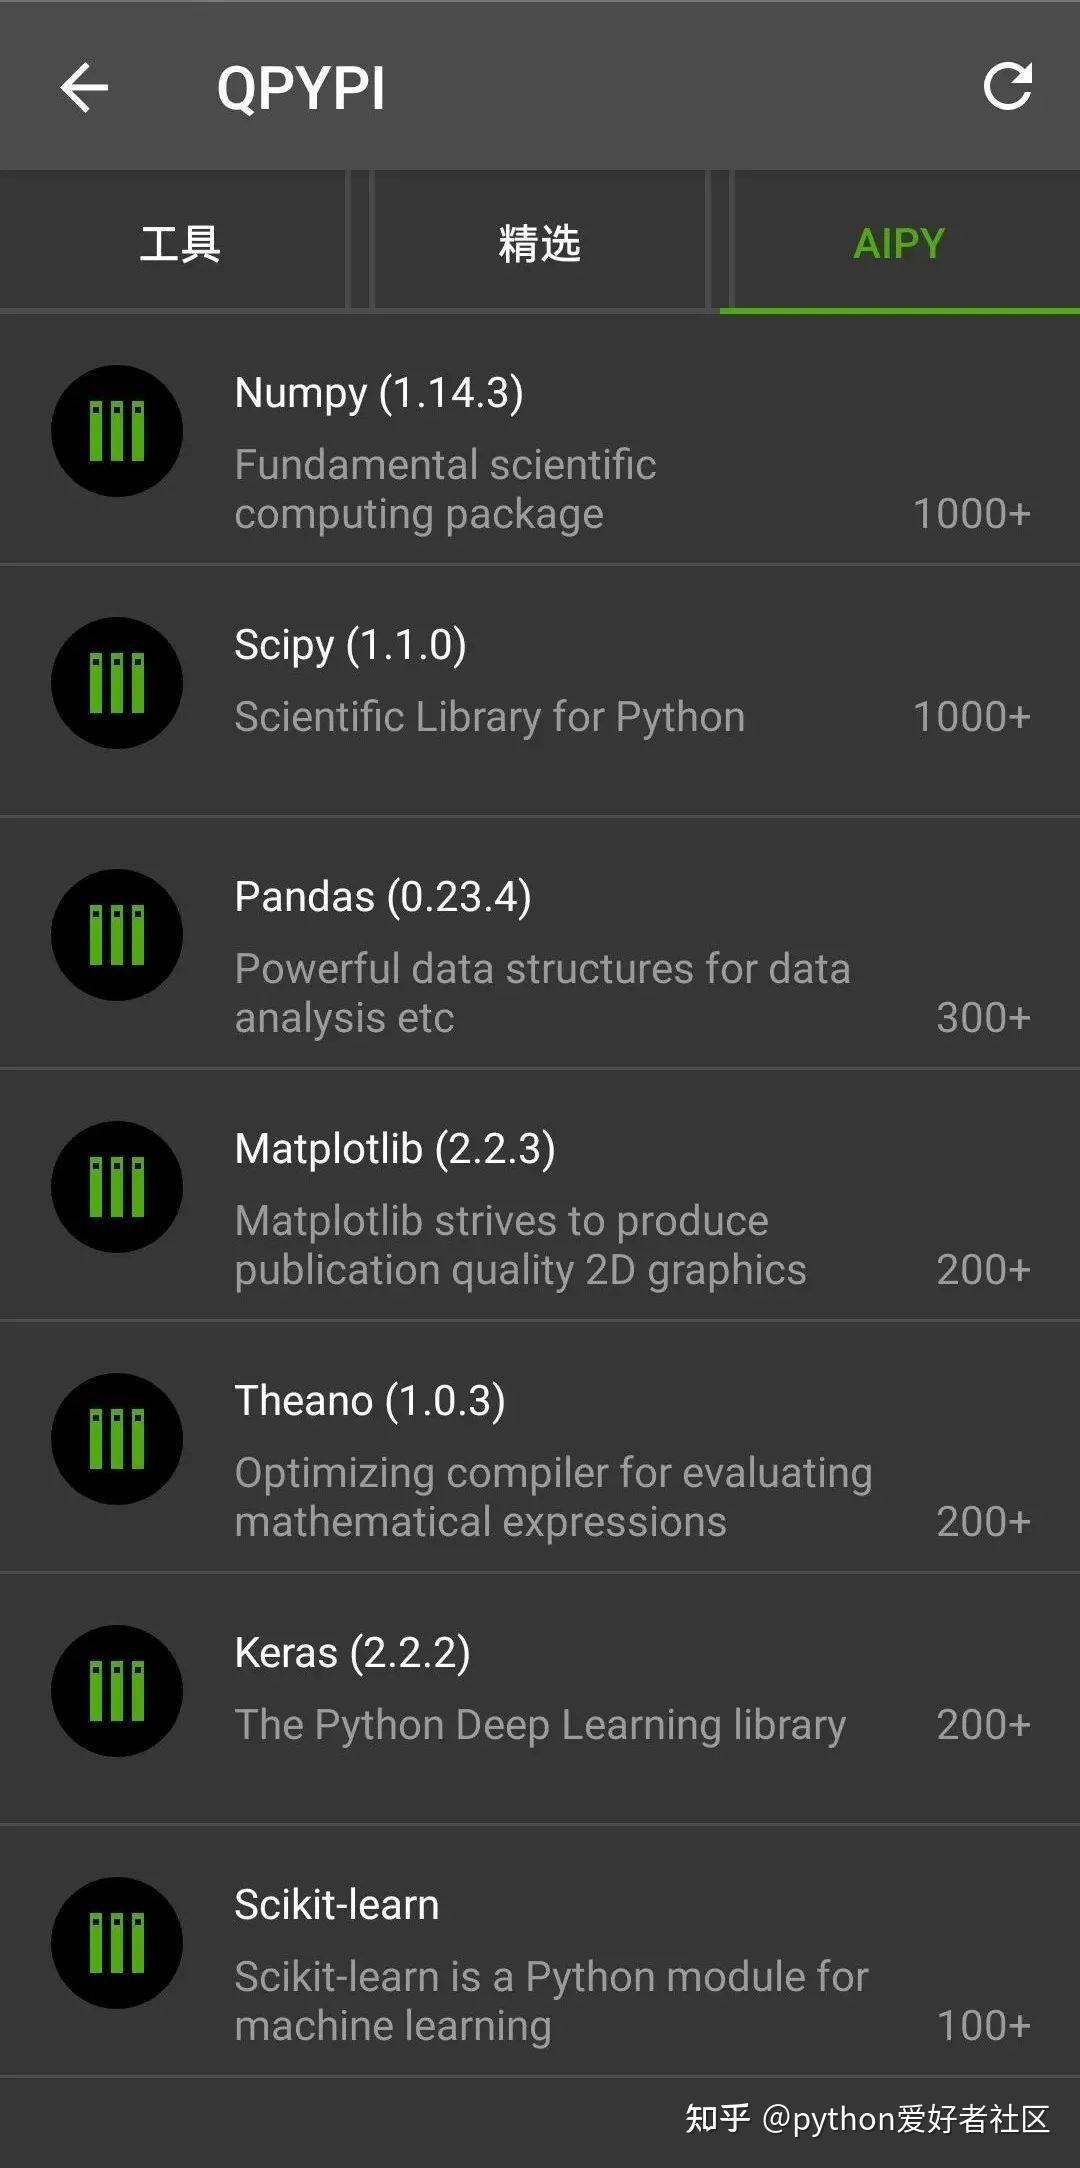Tap the back arrow icon
Viewport: 1080px width, 2168px height.
pyautogui.click(x=84, y=88)
